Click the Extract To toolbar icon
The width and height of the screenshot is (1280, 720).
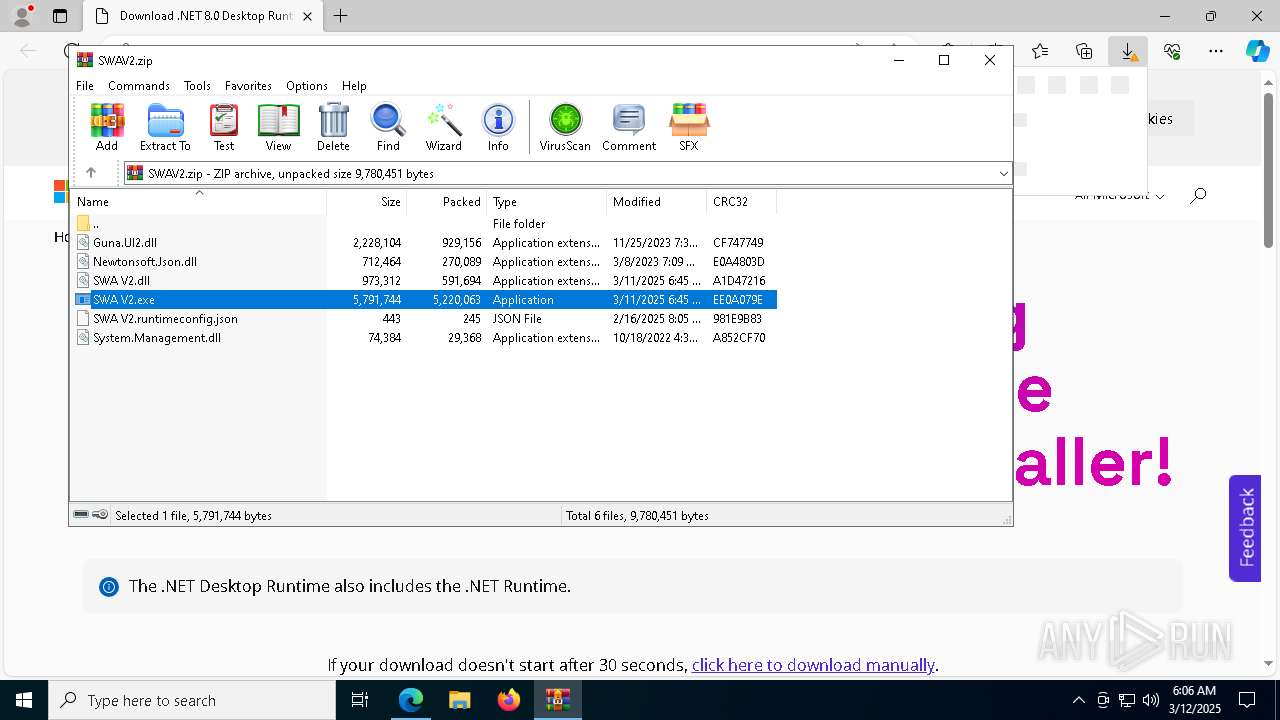(x=165, y=127)
